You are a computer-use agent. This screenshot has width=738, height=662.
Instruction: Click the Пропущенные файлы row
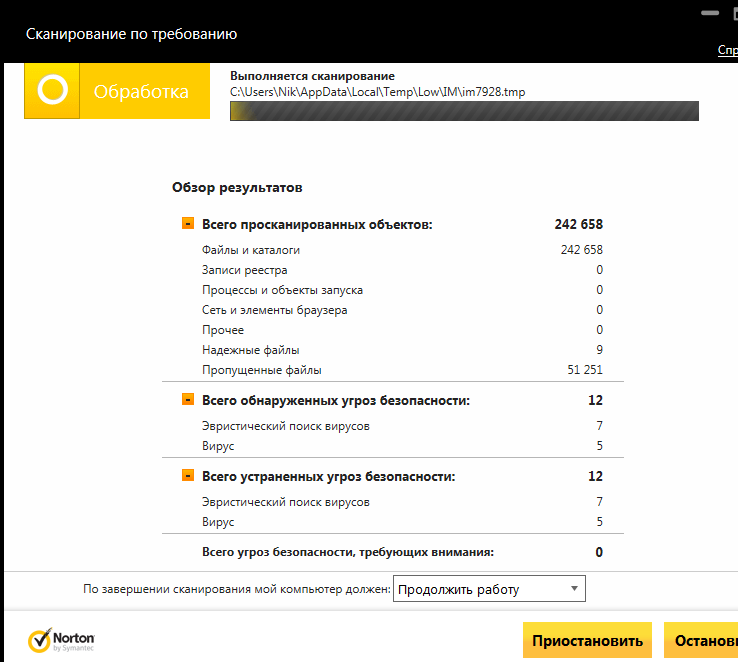point(402,370)
